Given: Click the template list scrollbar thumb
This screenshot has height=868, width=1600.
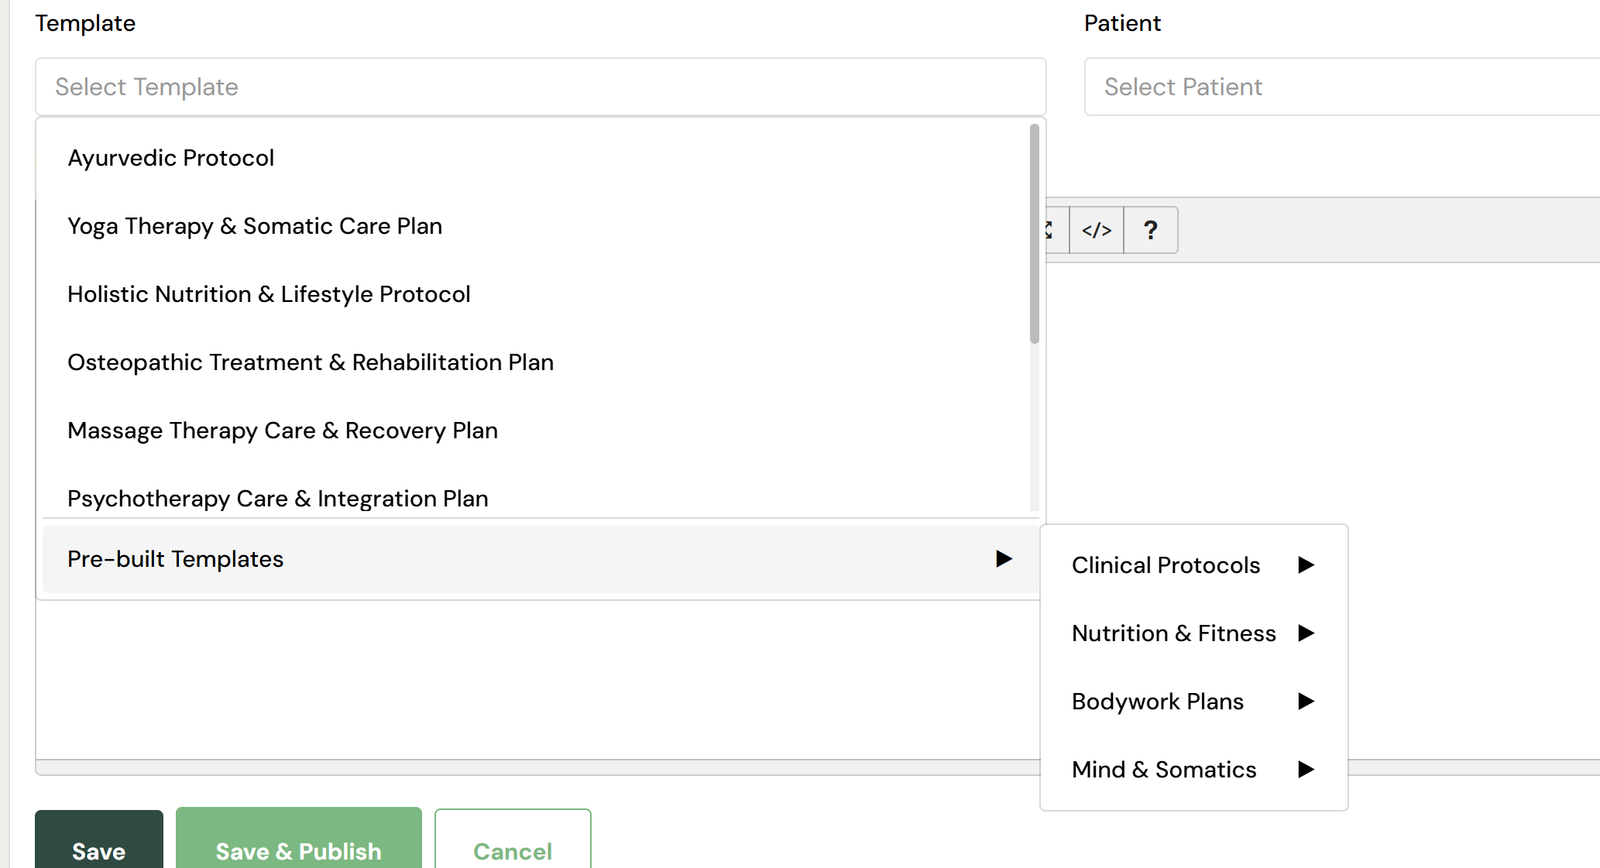Looking at the screenshot, I should point(1034,234).
